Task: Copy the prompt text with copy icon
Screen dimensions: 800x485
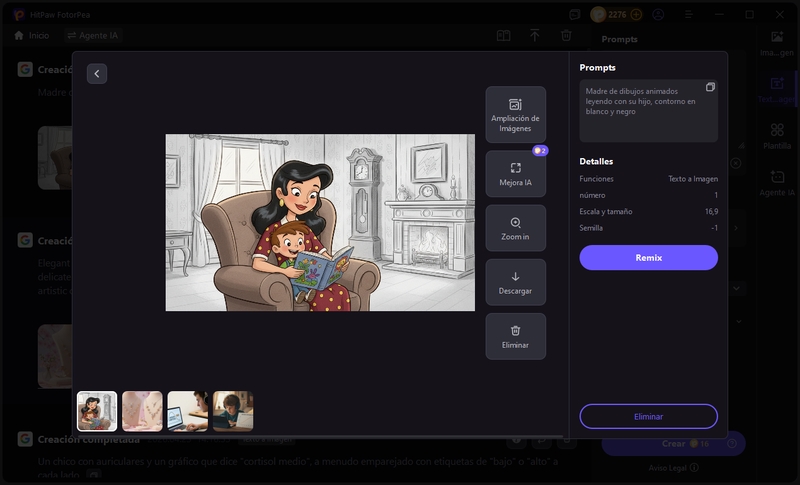Action: coord(710,87)
